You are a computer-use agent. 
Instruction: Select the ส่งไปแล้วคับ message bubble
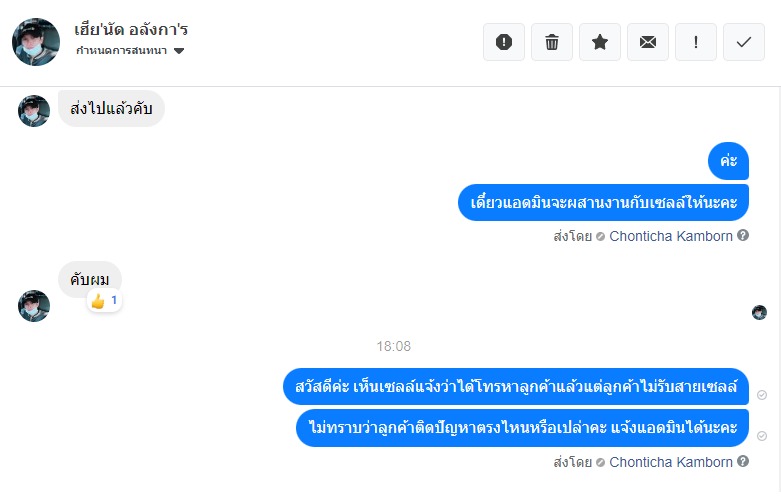point(111,108)
